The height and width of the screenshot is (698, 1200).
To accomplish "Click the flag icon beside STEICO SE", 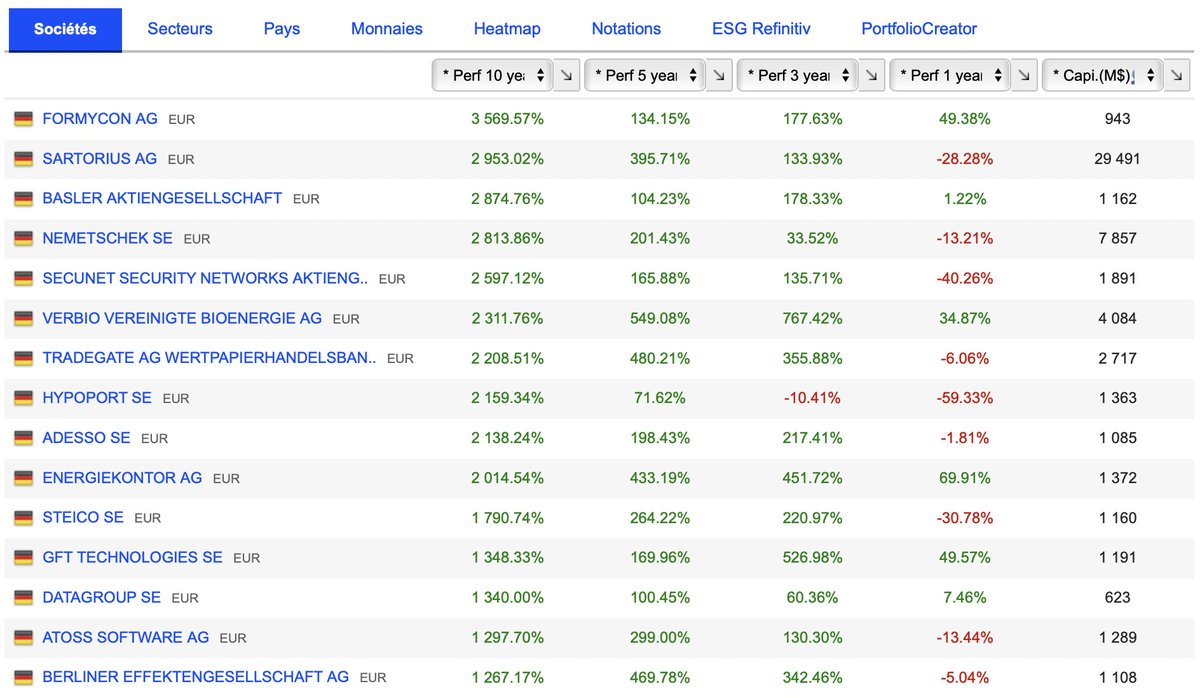I will click(23, 518).
